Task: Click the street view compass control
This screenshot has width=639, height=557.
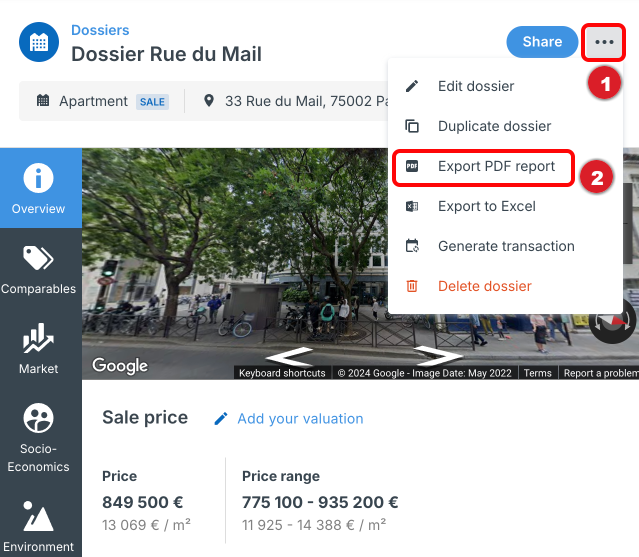Action: 612,322
